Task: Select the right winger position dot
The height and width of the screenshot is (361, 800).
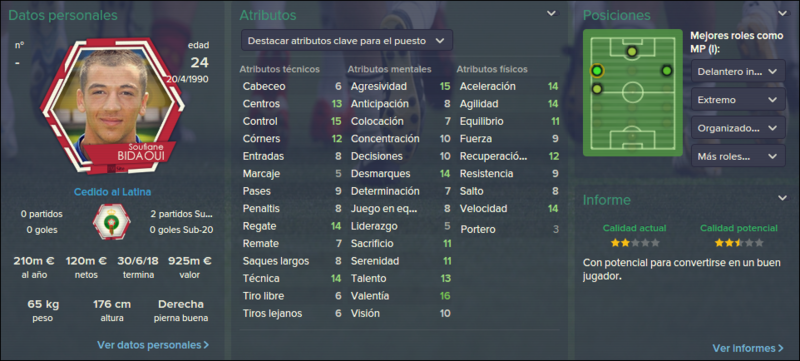Action: tap(667, 70)
